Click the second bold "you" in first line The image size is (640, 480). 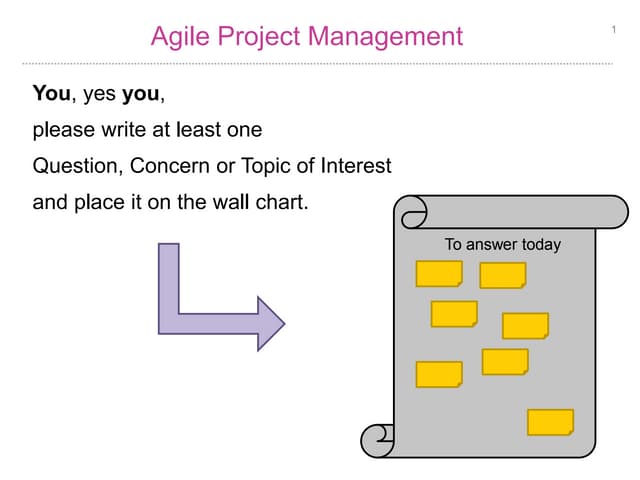pyautogui.click(x=140, y=94)
